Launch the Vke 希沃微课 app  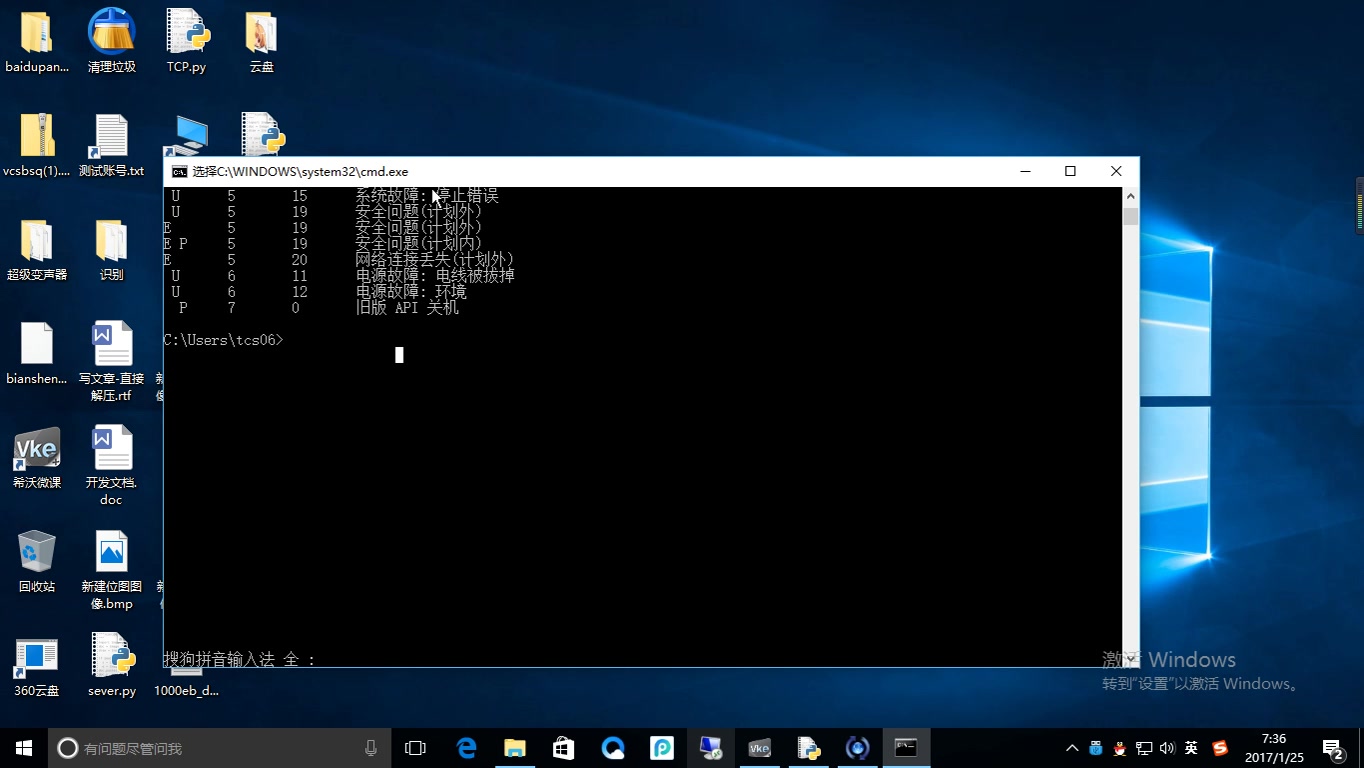[x=37, y=448]
